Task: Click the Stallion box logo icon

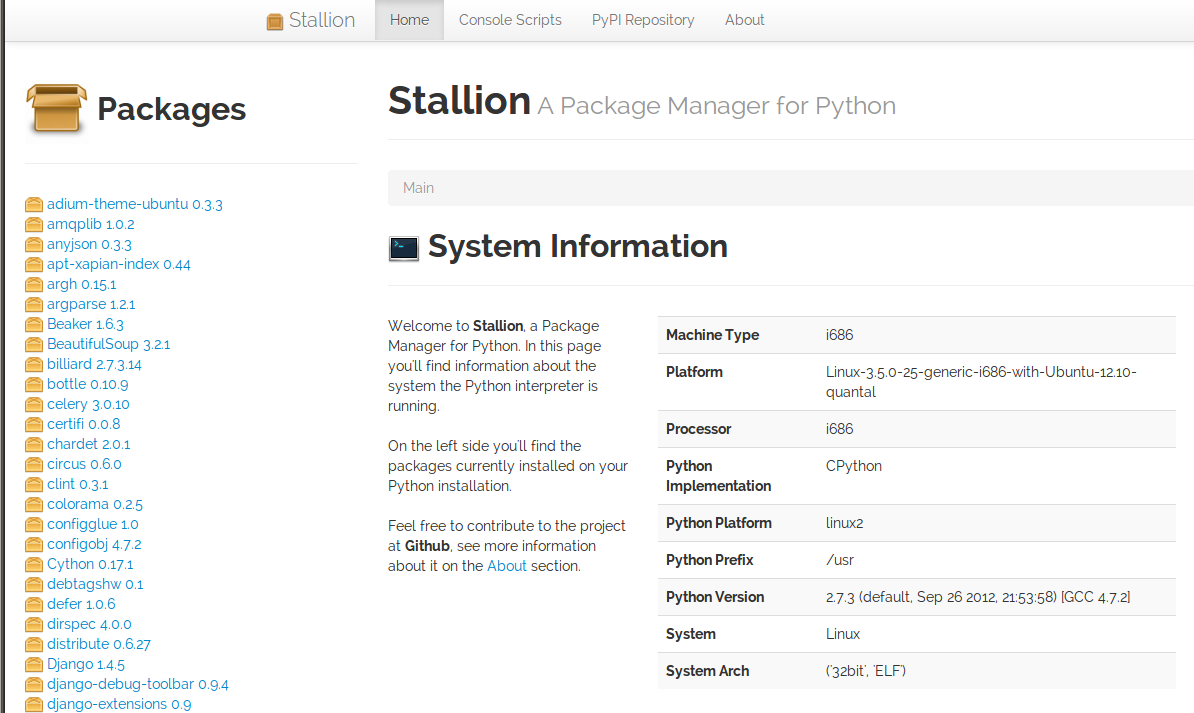Action: (275, 21)
